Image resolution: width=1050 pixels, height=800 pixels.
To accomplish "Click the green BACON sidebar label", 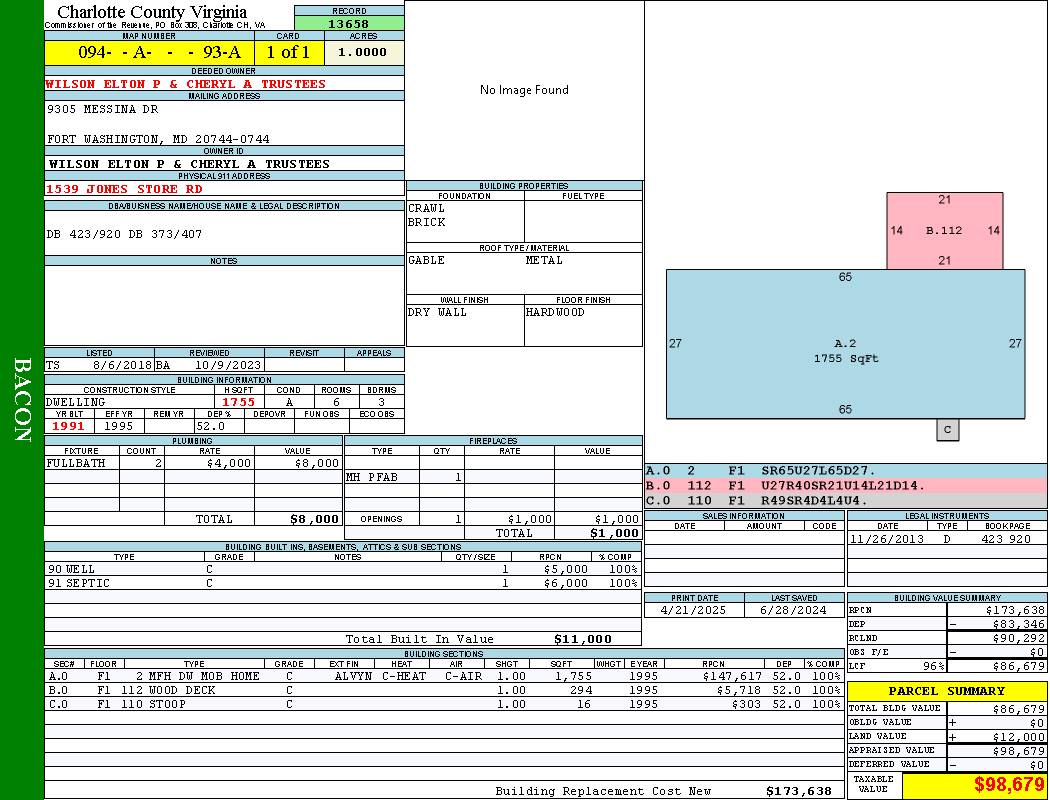I will [x=22, y=400].
